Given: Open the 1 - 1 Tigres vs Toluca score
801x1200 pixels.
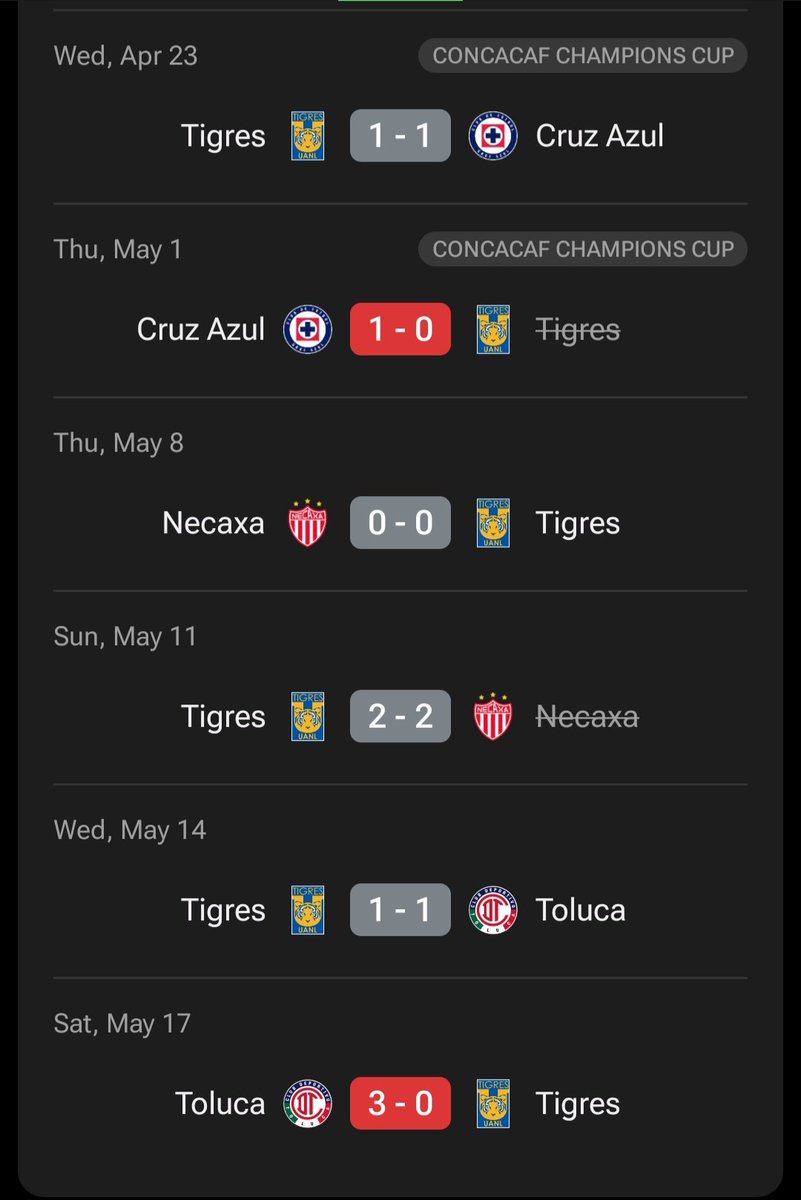Looking at the screenshot, I should click(x=400, y=910).
